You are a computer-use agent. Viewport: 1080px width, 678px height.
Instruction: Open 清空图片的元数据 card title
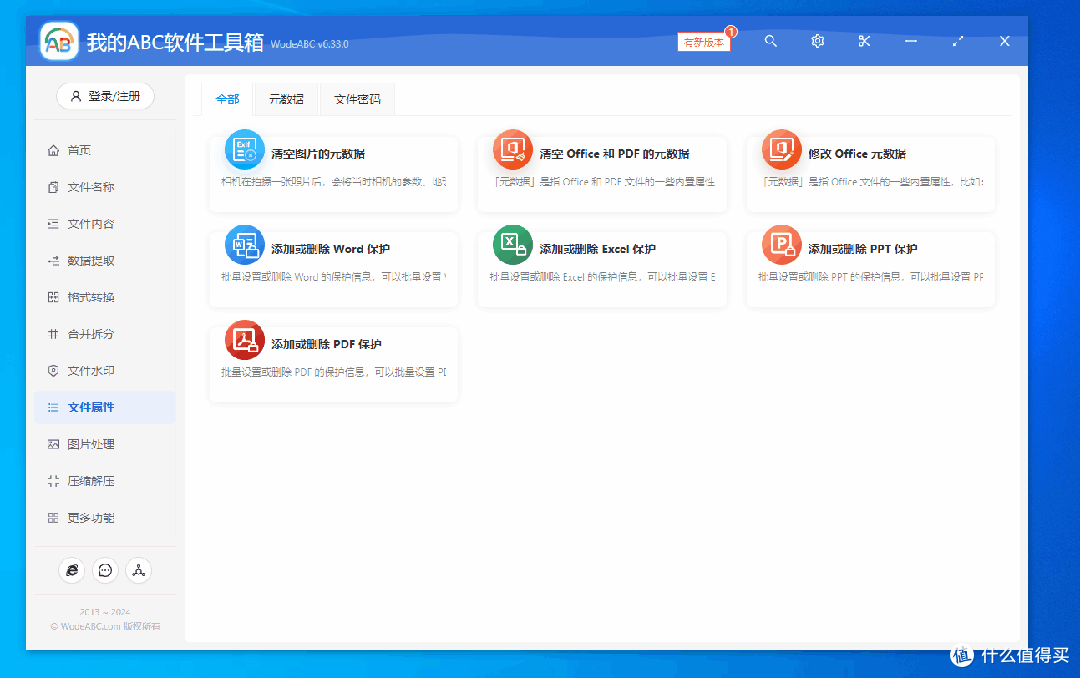(318, 154)
